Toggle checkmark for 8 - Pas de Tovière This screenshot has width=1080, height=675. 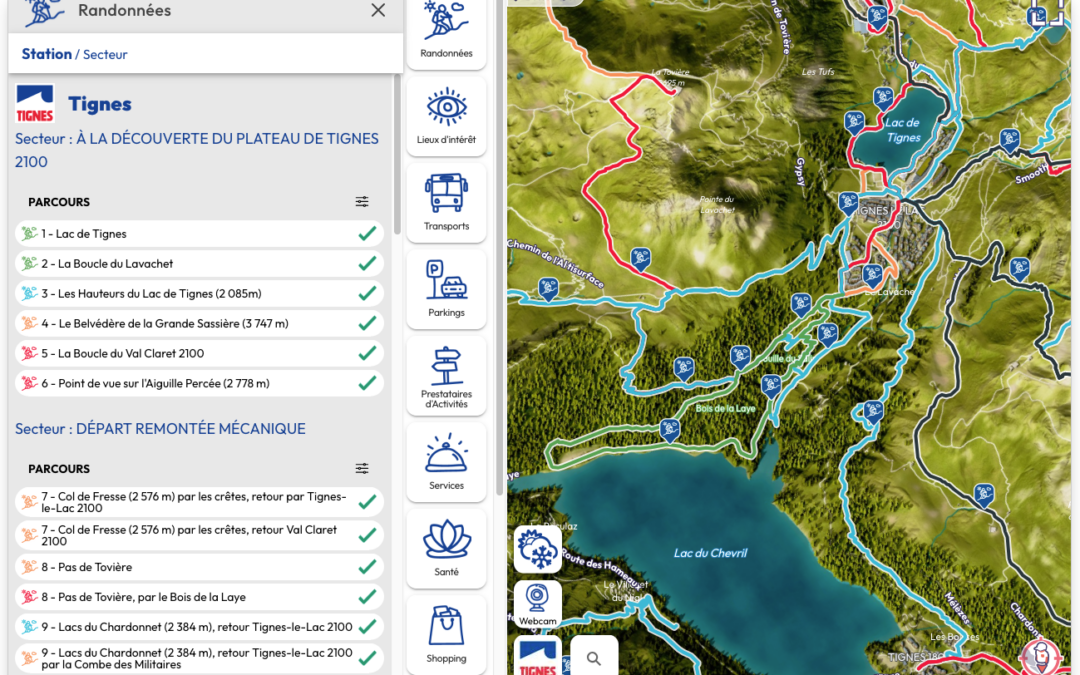[367, 567]
